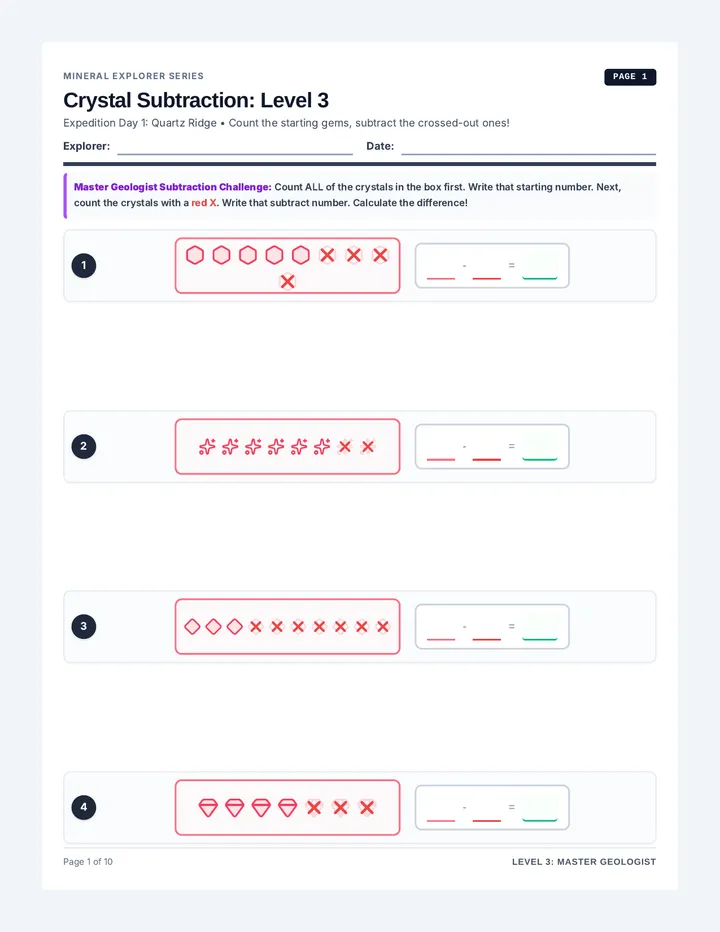Screen dimensions: 720x932
Task: Click the first sparkle crystal in problem 2
Action: pos(207,446)
